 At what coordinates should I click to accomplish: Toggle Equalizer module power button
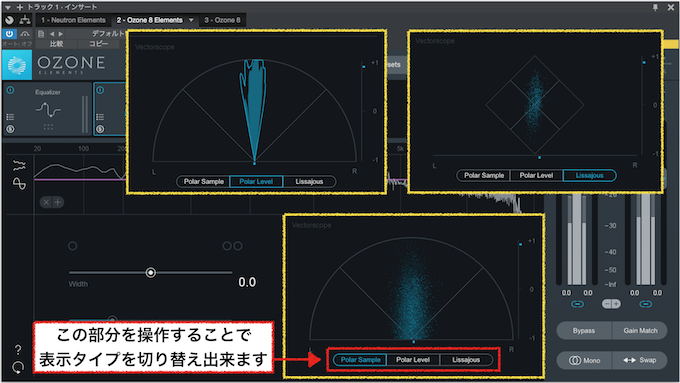pos(10,90)
